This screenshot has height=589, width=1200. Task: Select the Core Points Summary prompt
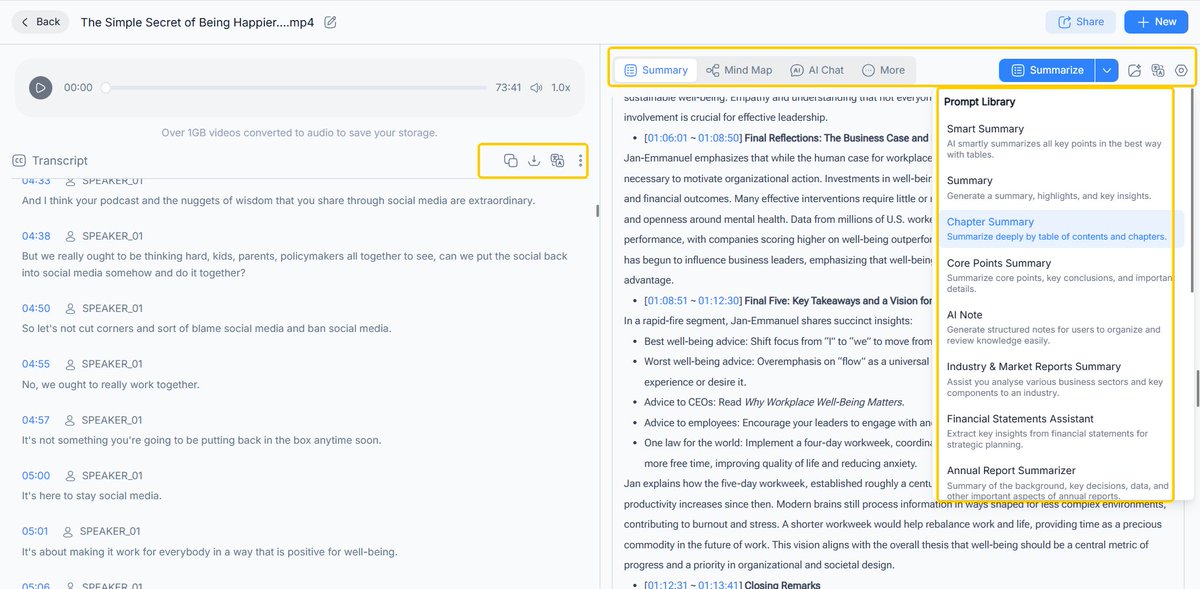pyautogui.click(x=1058, y=276)
